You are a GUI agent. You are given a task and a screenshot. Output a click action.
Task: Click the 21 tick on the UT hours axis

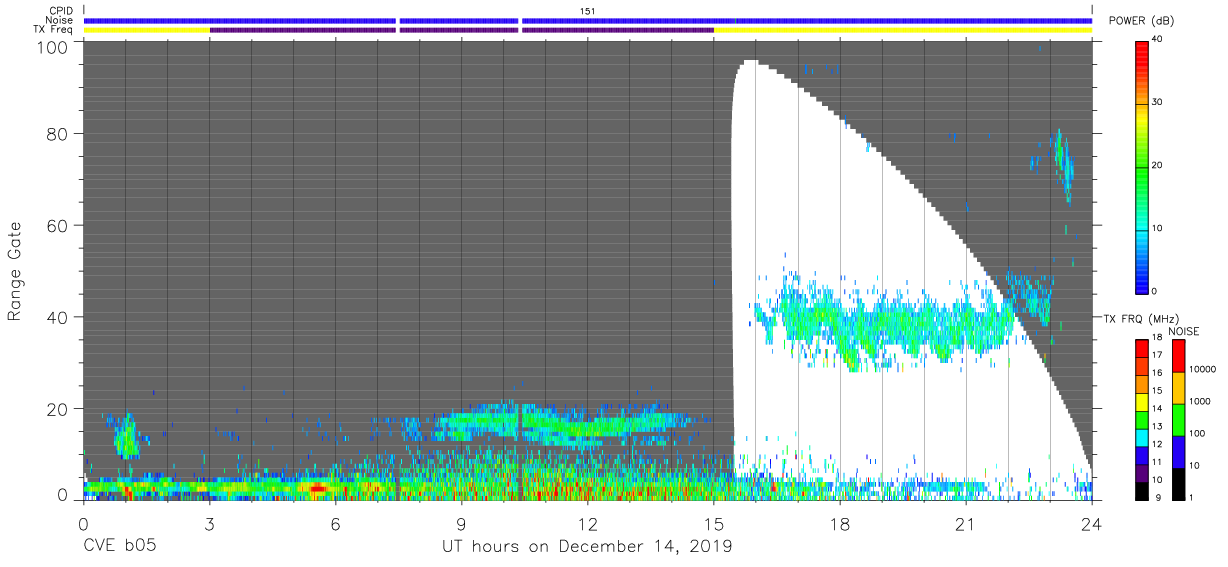coord(965,525)
